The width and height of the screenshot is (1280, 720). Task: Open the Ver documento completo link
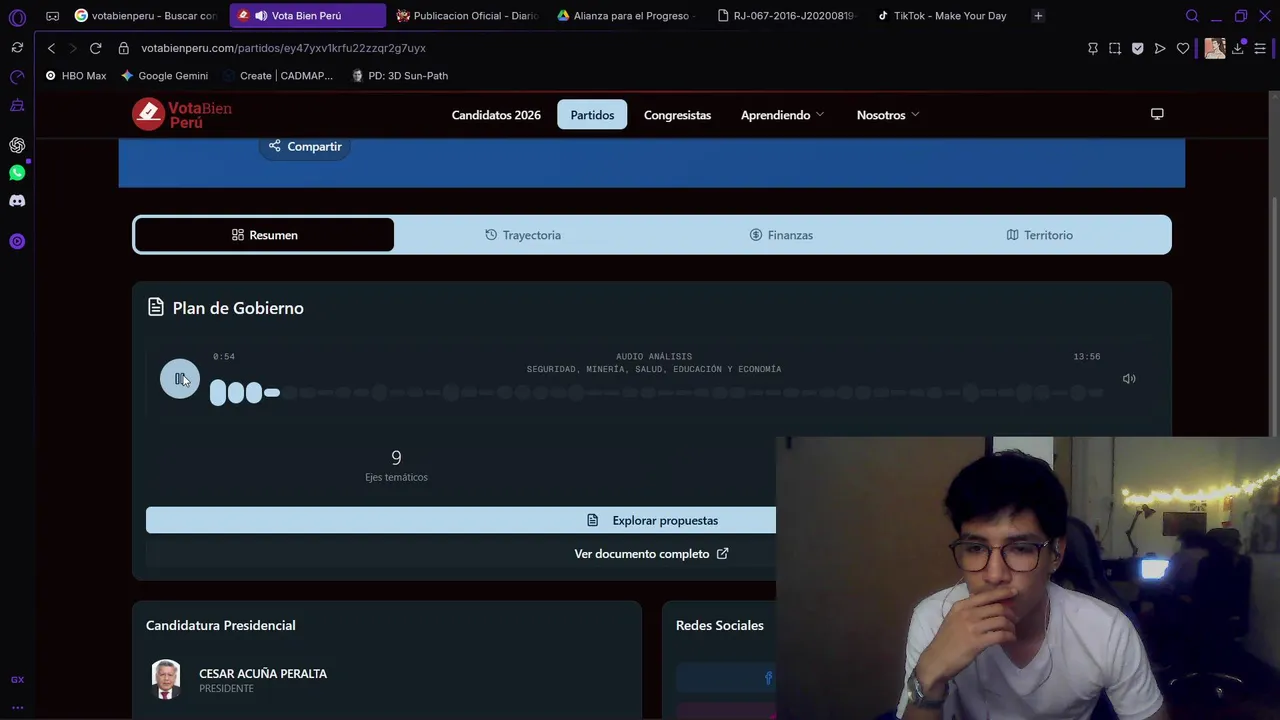click(651, 554)
